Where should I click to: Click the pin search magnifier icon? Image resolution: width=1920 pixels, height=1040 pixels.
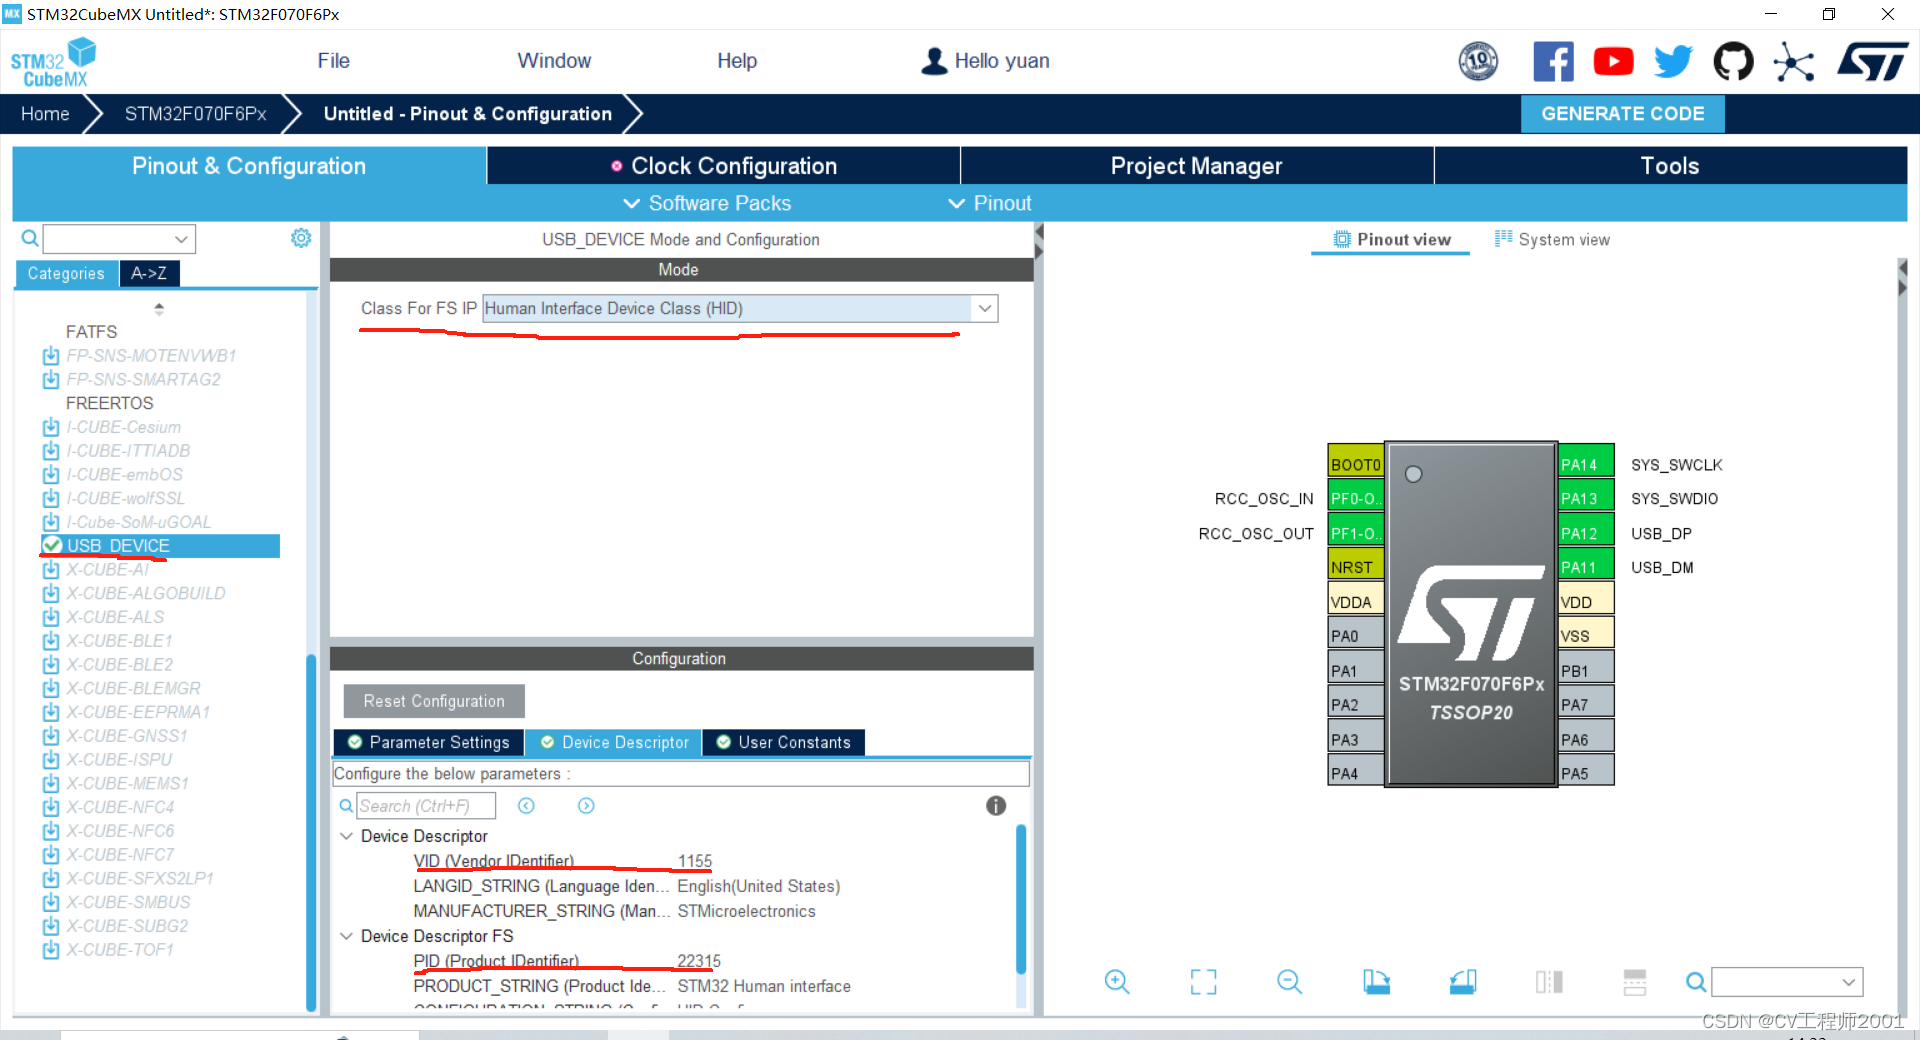click(1696, 982)
